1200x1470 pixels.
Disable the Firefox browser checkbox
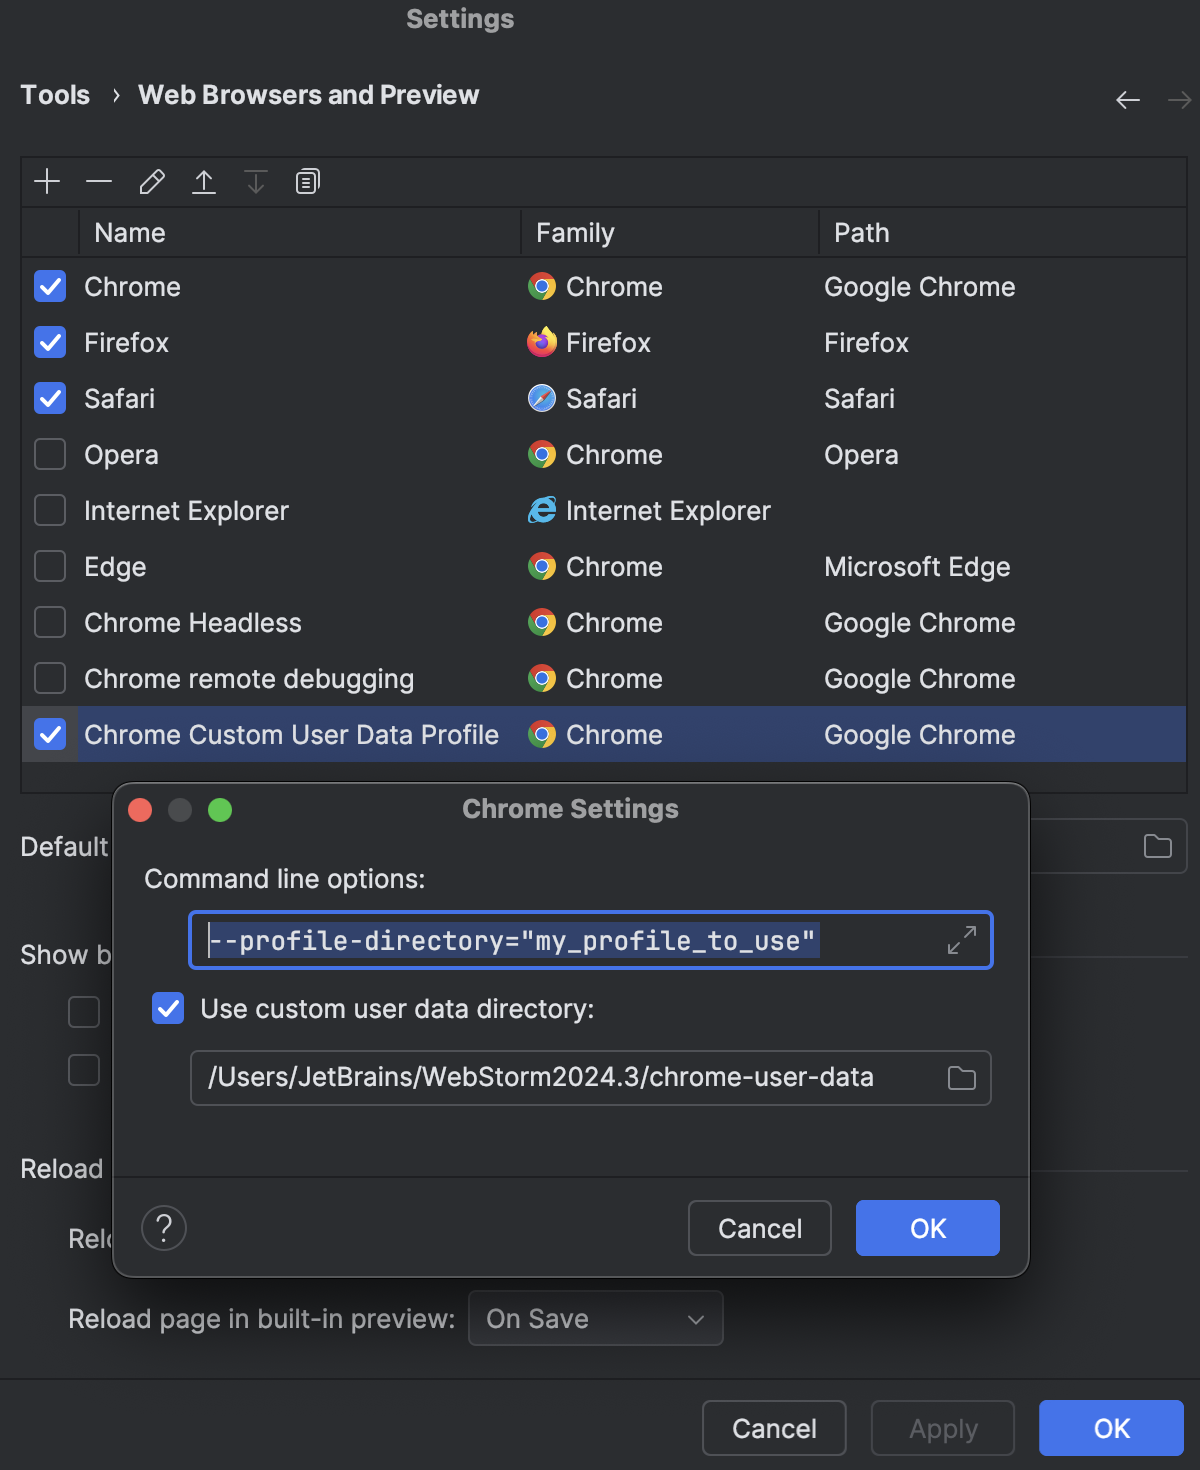click(49, 342)
